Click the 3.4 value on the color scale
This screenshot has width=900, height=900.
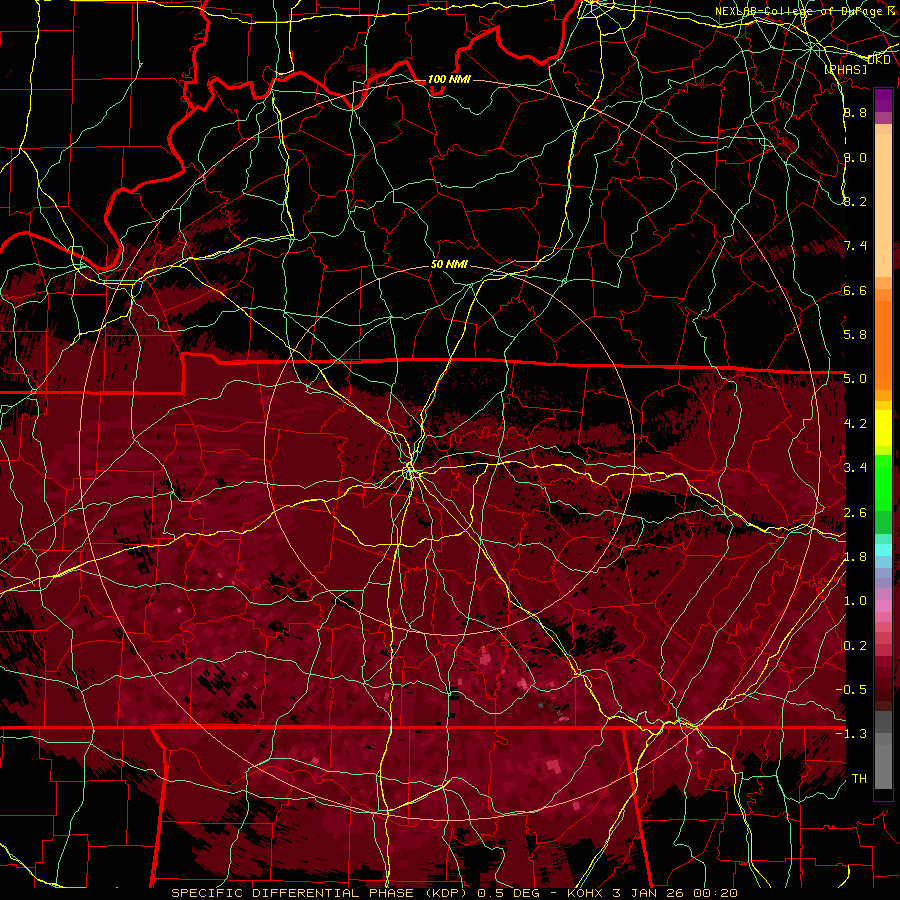pos(855,467)
